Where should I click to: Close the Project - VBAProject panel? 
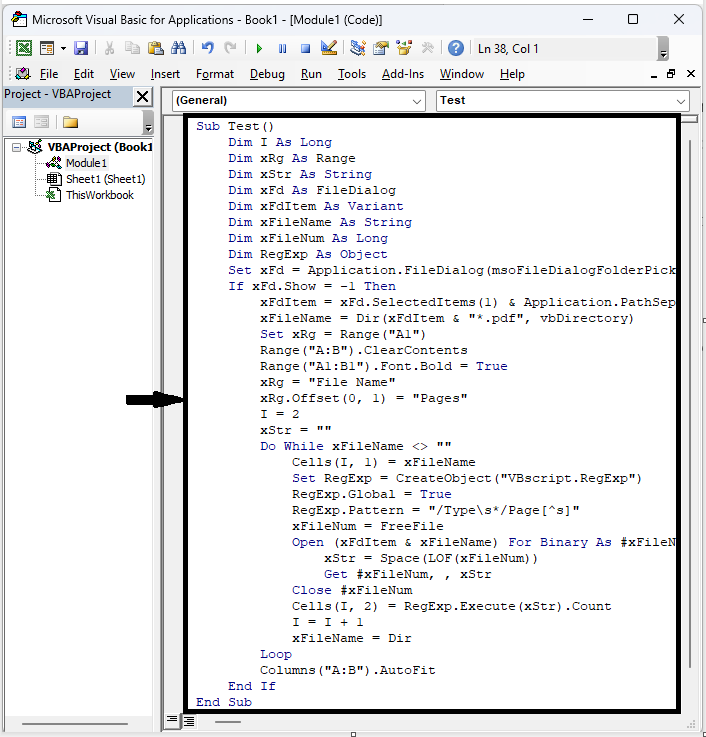coord(143,96)
